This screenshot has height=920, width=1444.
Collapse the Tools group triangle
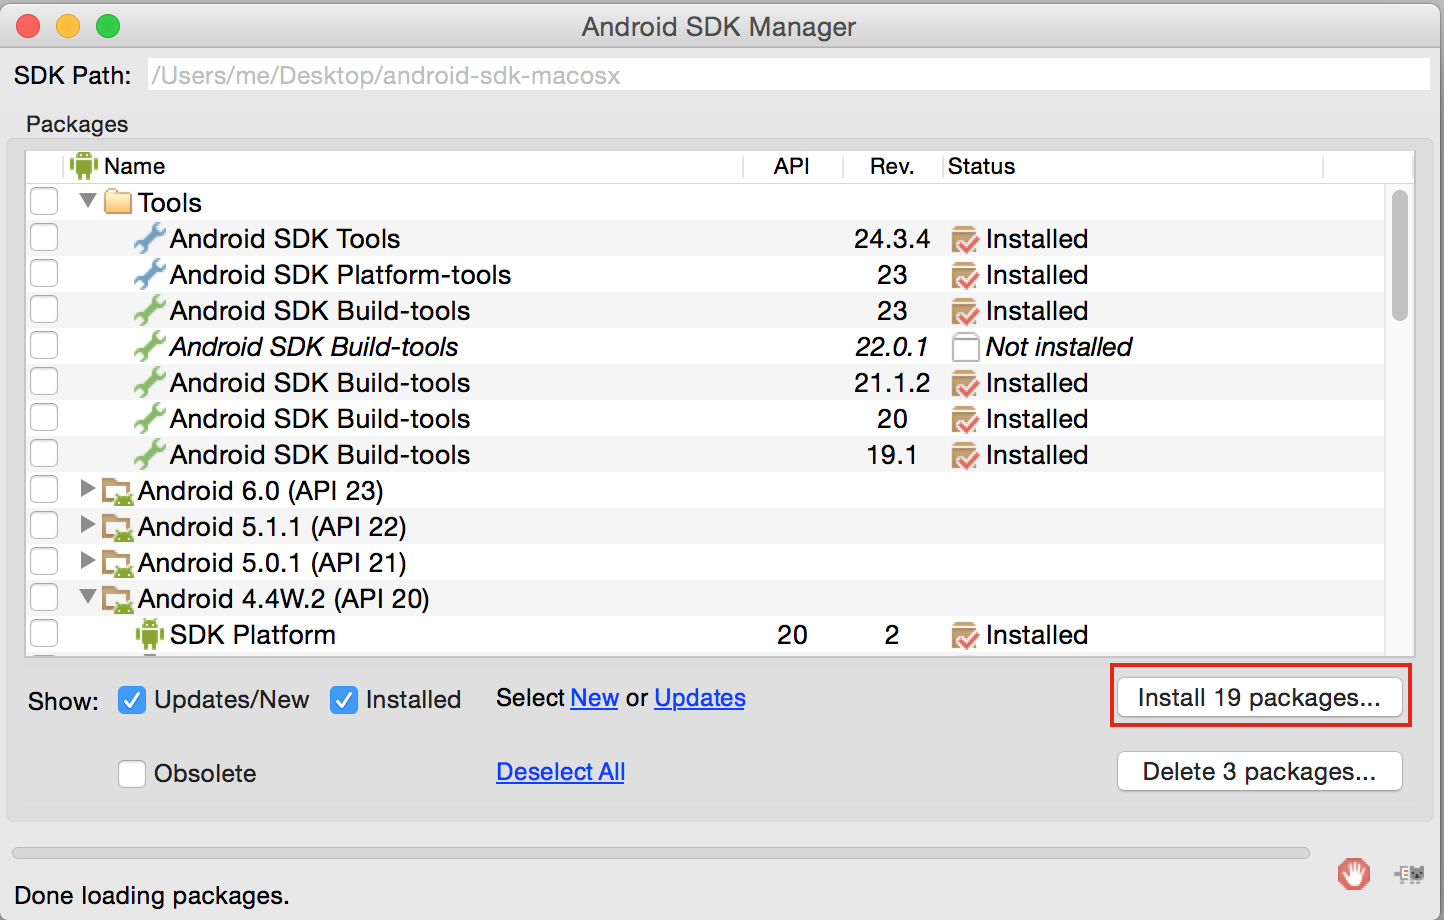click(x=88, y=201)
